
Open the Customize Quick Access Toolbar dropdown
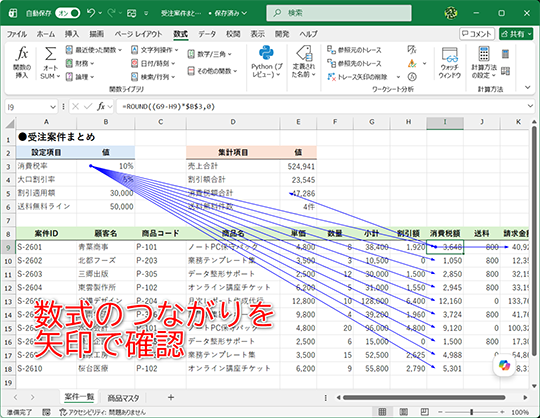pyautogui.click(x=146, y=13)
